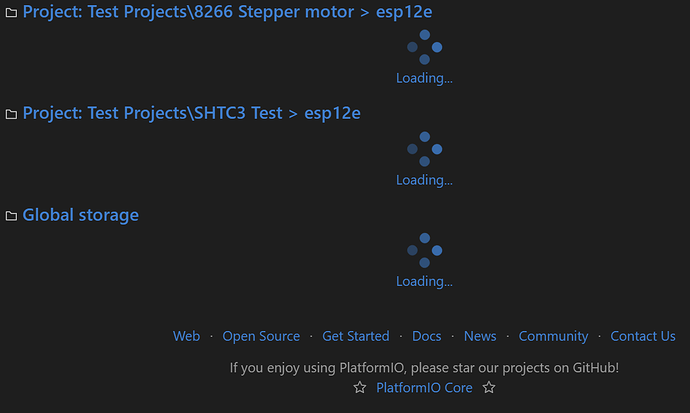Screen dimensions: 690x413
Task: Click folder icon next to Global storage
Action: (x=11, y=216)
